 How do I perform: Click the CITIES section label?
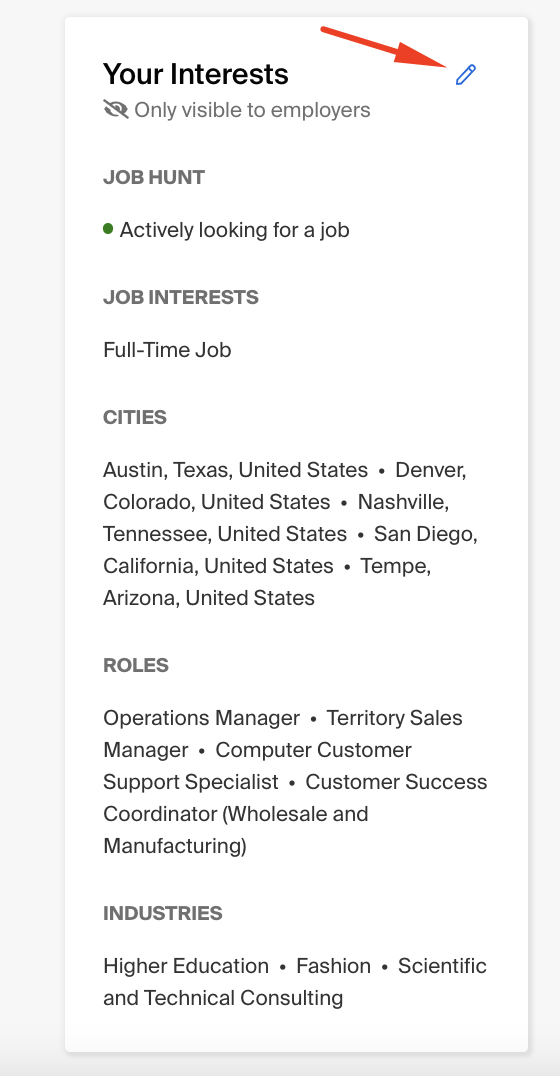(x=135, y=417)
